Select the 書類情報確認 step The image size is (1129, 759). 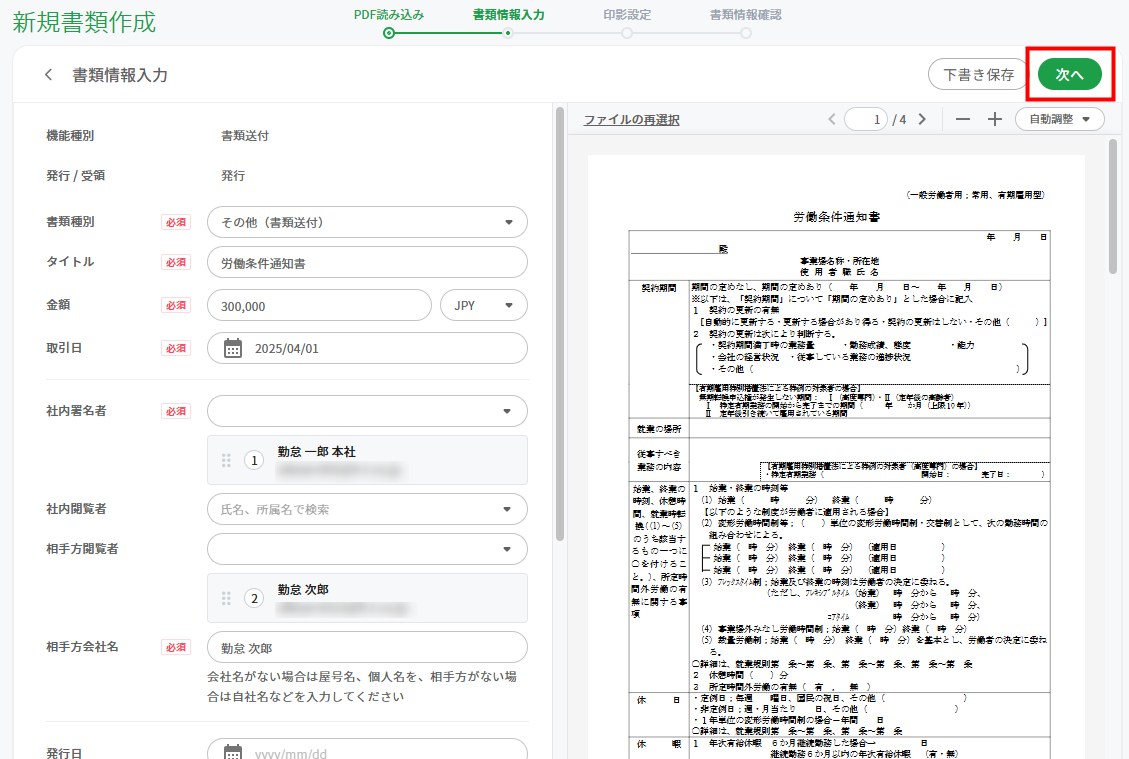click(745, 22)
